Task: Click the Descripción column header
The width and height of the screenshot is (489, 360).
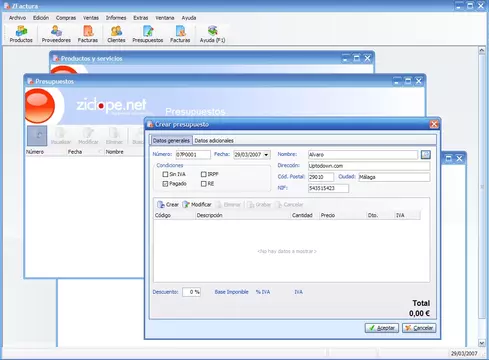Action: [x=243, y=215]
